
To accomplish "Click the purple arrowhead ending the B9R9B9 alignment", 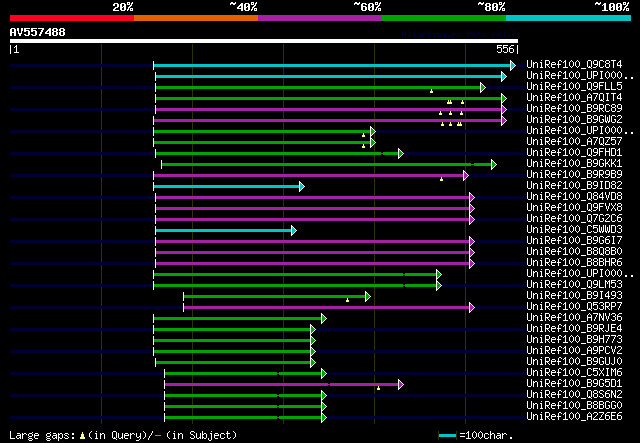I will point(466,176).
